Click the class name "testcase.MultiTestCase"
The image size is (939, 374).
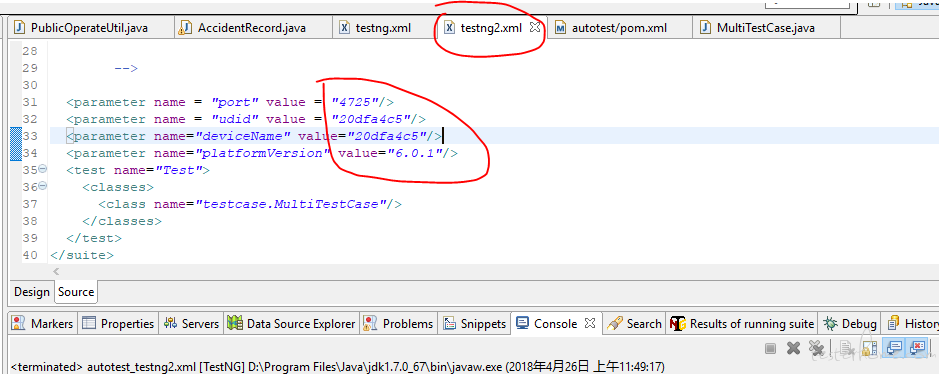coord(290,204)
